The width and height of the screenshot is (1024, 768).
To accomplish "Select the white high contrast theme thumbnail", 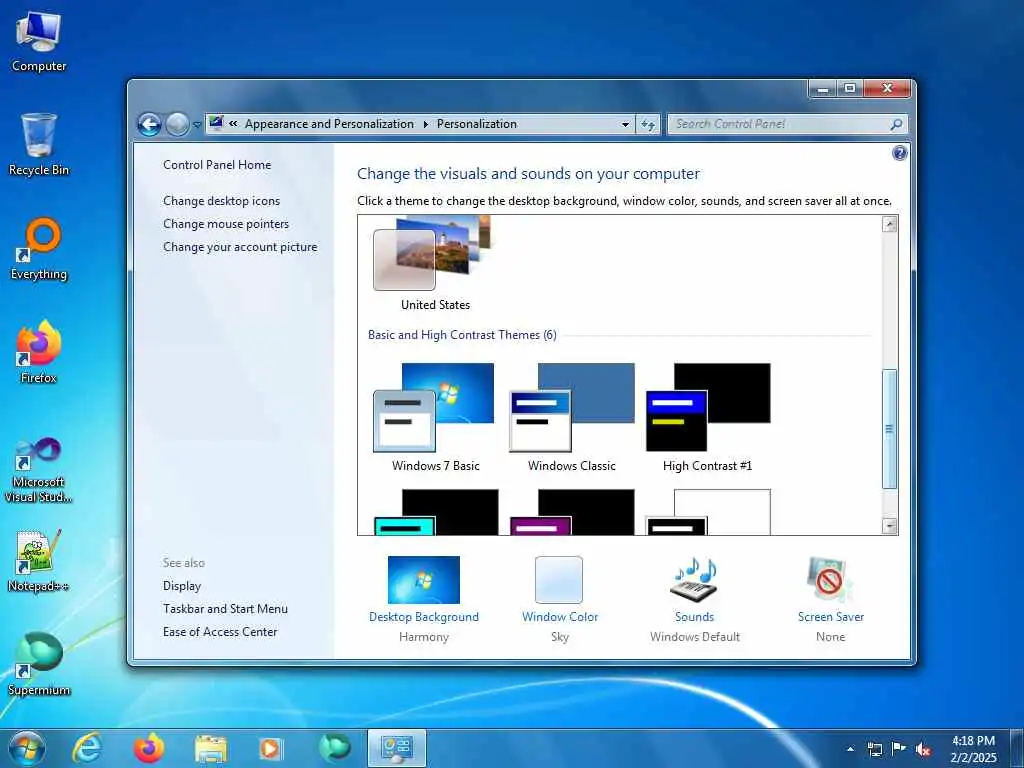I will (709, 512).
